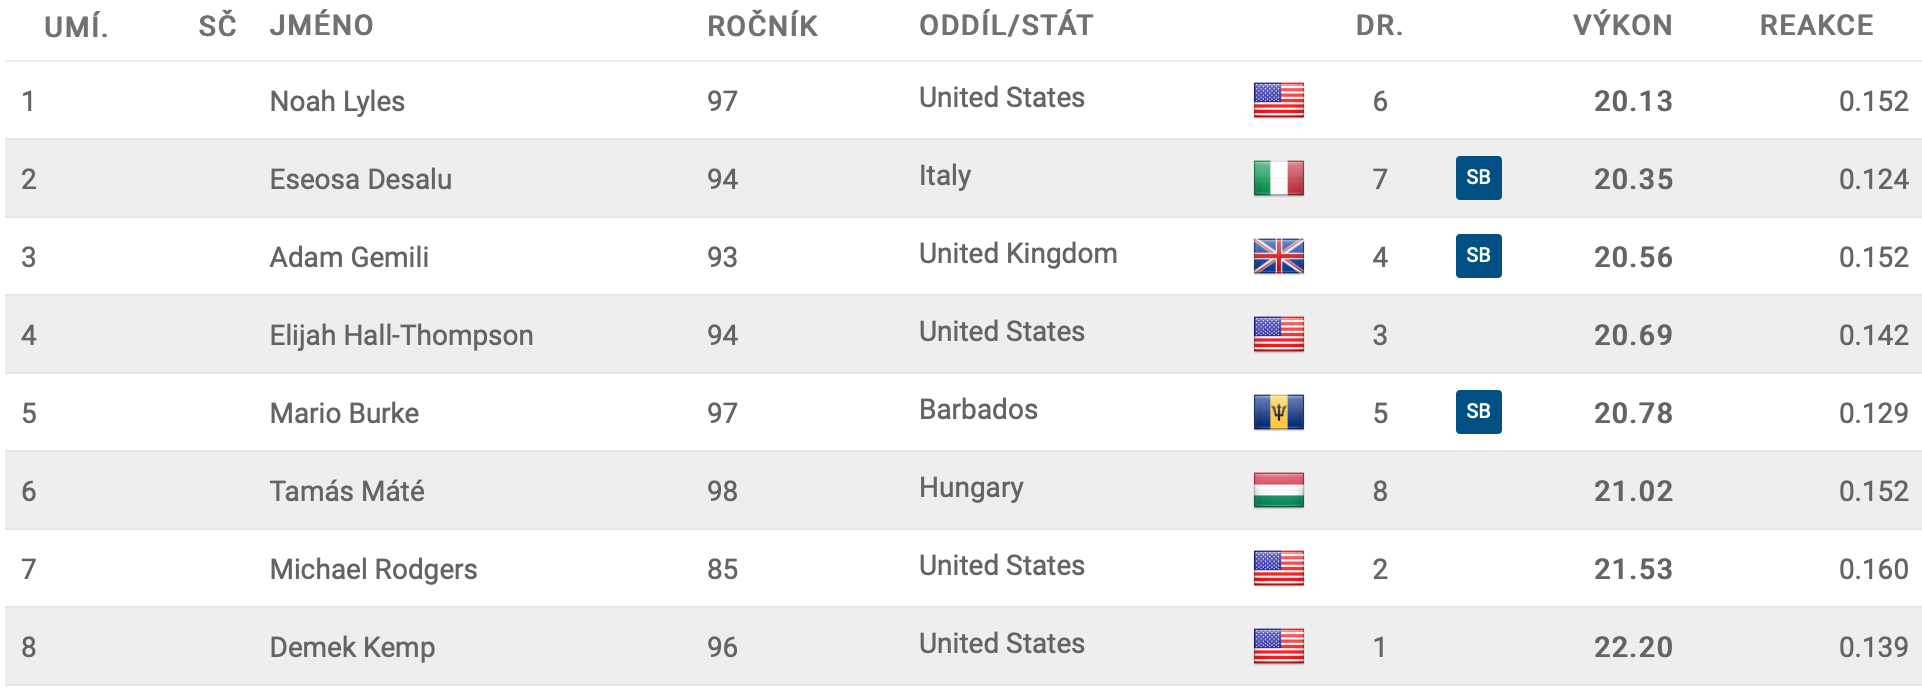Click Demek Kemp's United States flag icon

1279,646
